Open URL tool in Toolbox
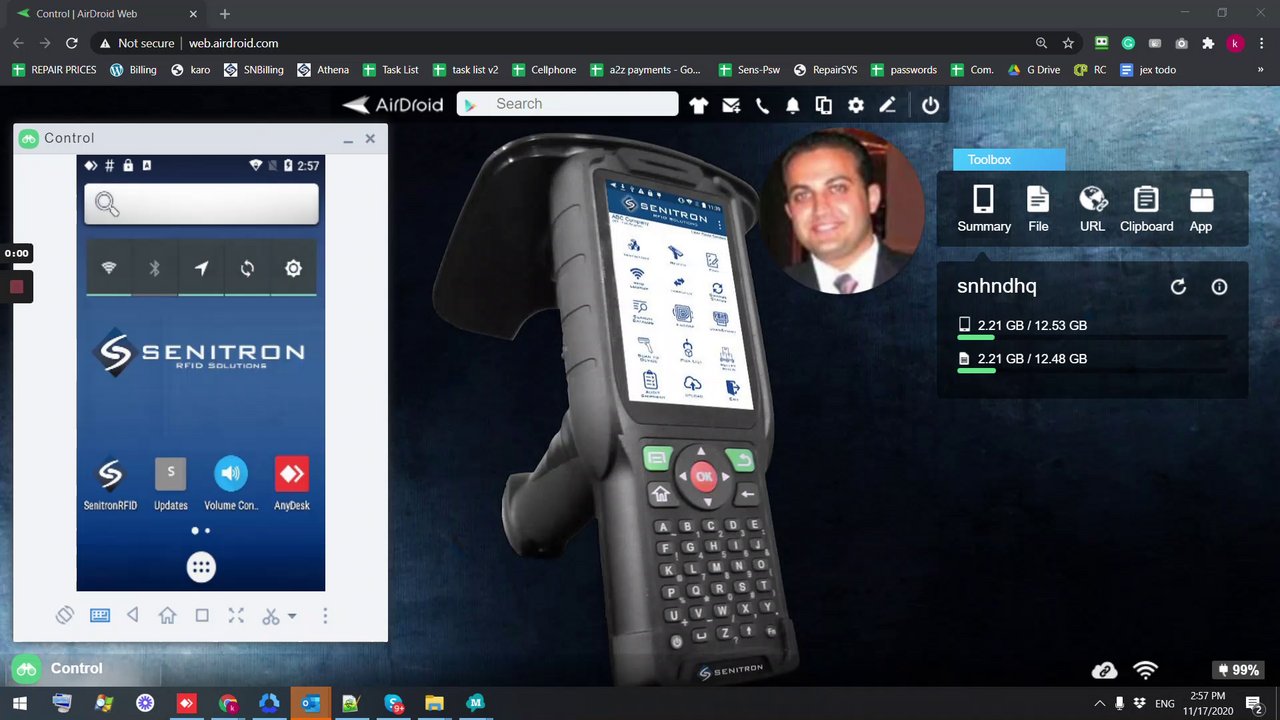 click(1093, 210)
